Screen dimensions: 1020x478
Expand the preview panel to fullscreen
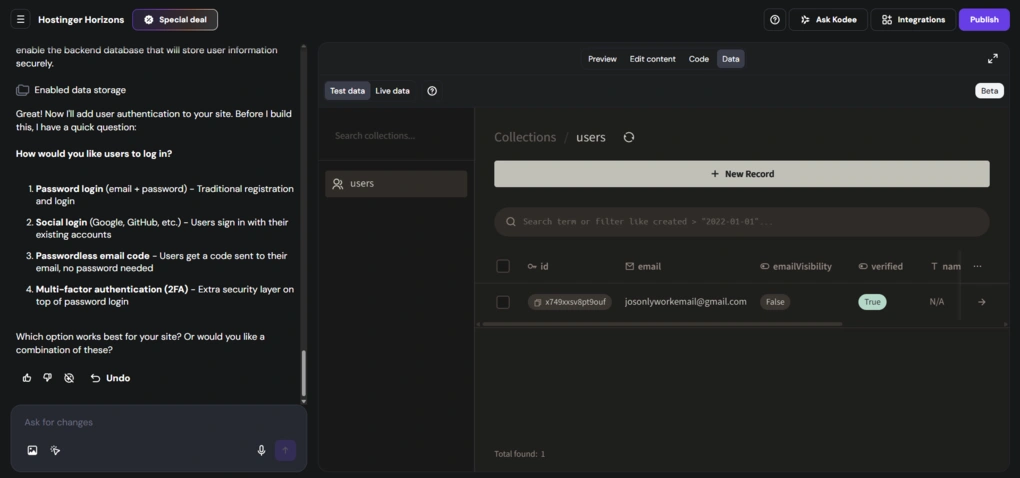[x=992, y=59]
